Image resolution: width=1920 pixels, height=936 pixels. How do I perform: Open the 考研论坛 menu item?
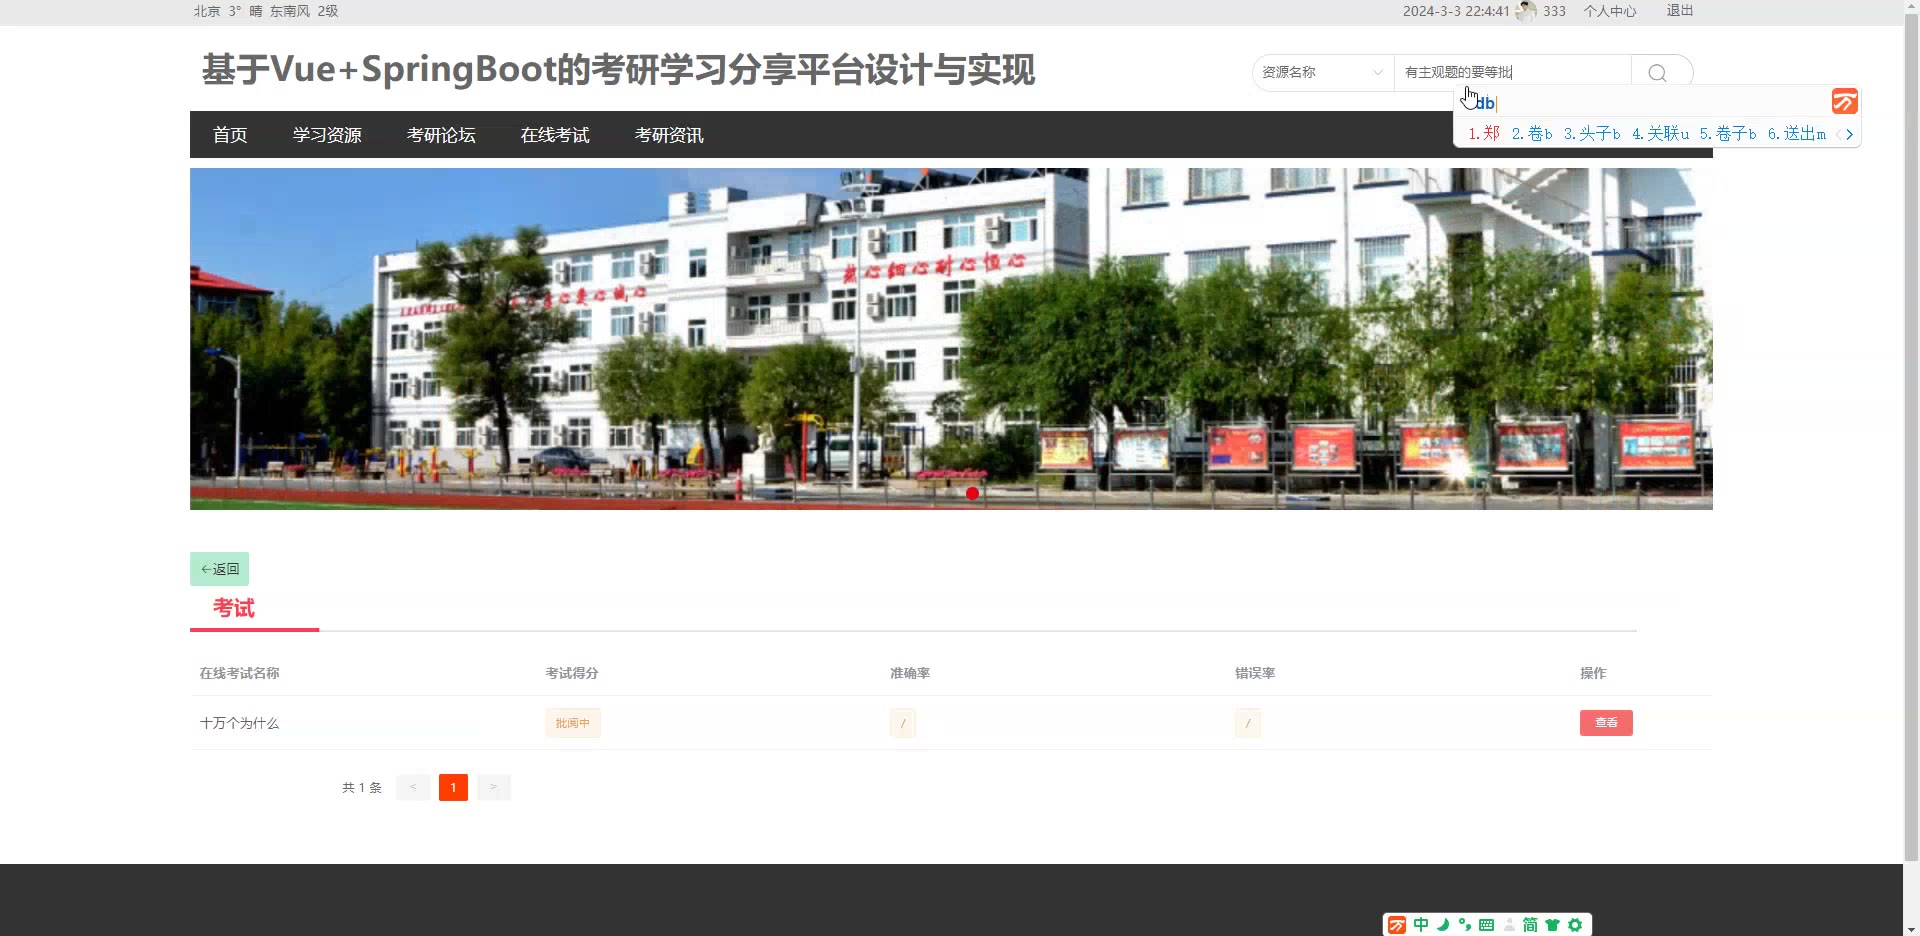pyautogui.click(x=441, y=135)
